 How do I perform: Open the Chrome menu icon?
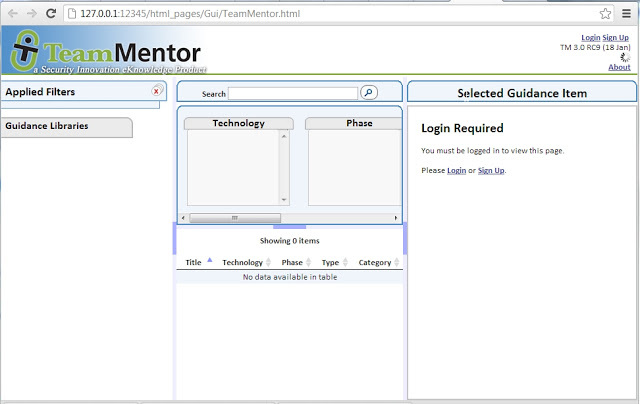point(626,14)
